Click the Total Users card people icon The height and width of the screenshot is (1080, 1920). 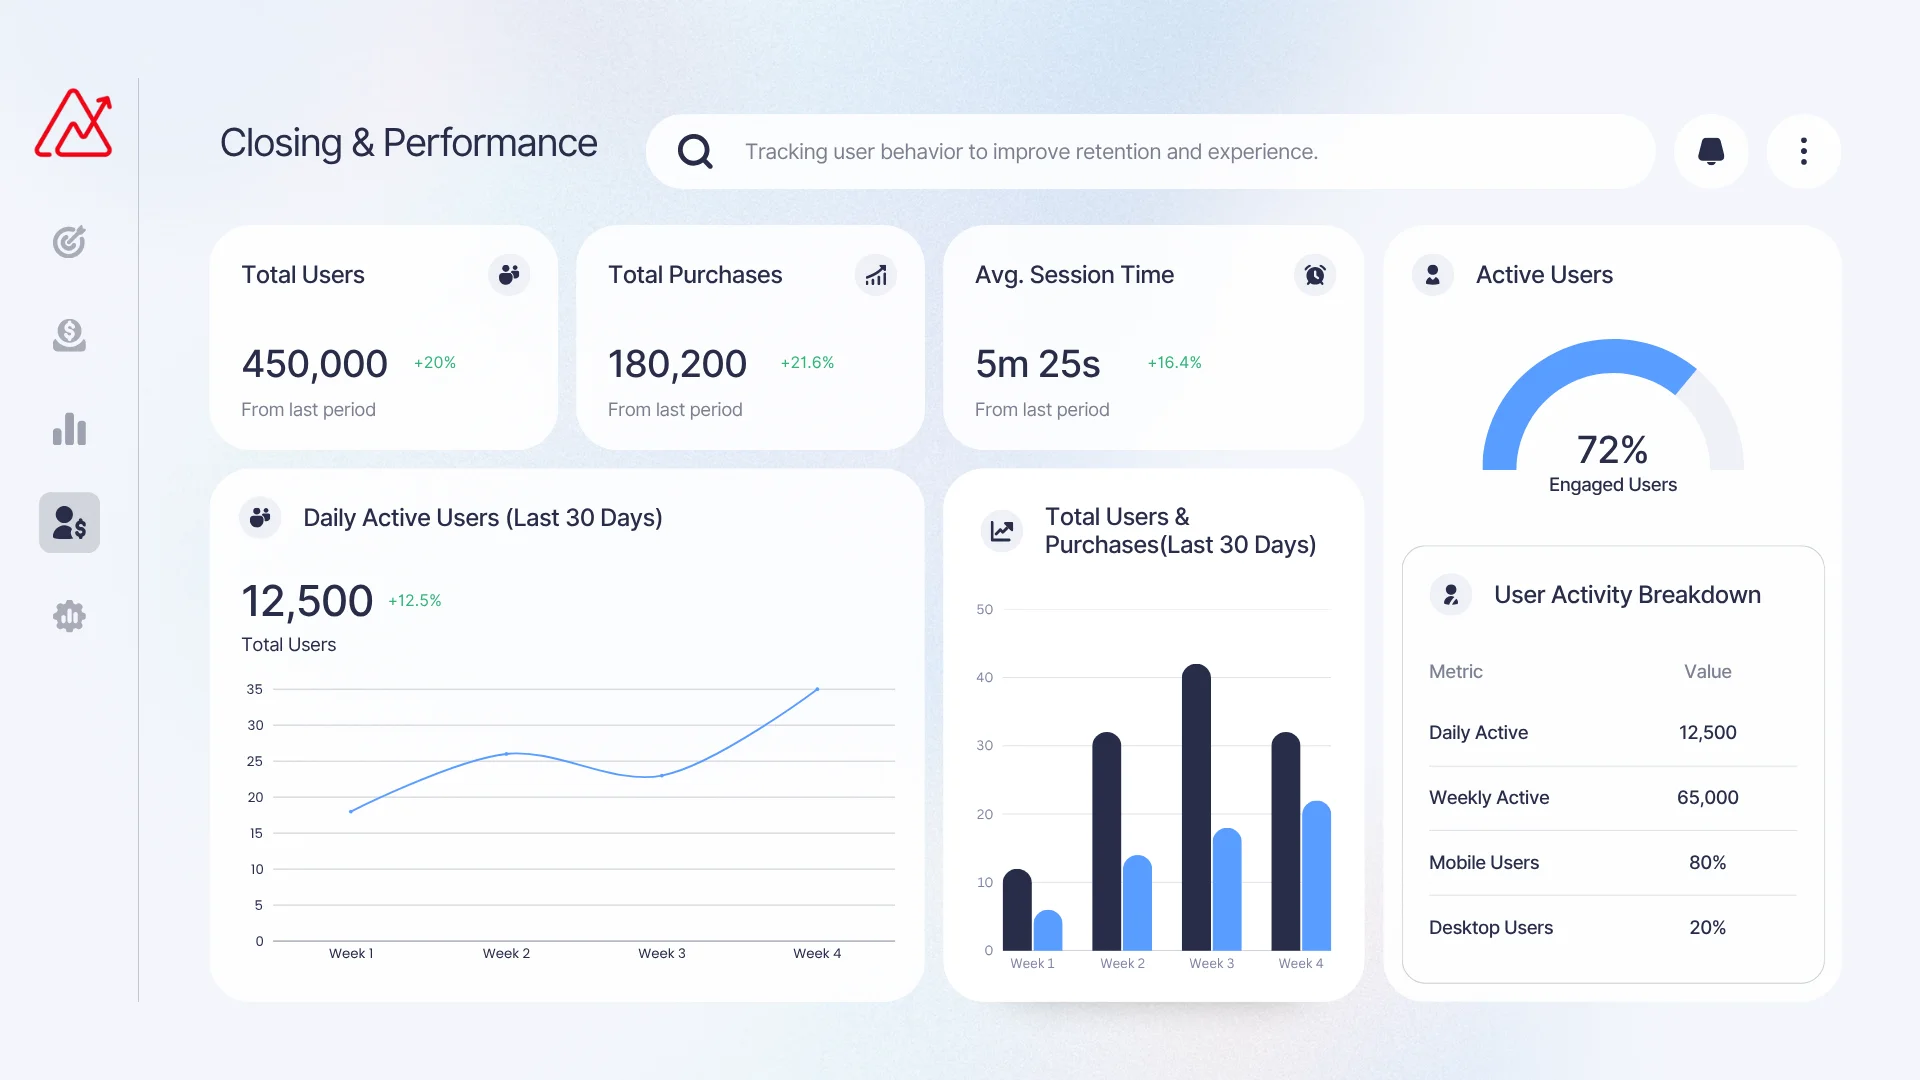[x=509, y=274]
